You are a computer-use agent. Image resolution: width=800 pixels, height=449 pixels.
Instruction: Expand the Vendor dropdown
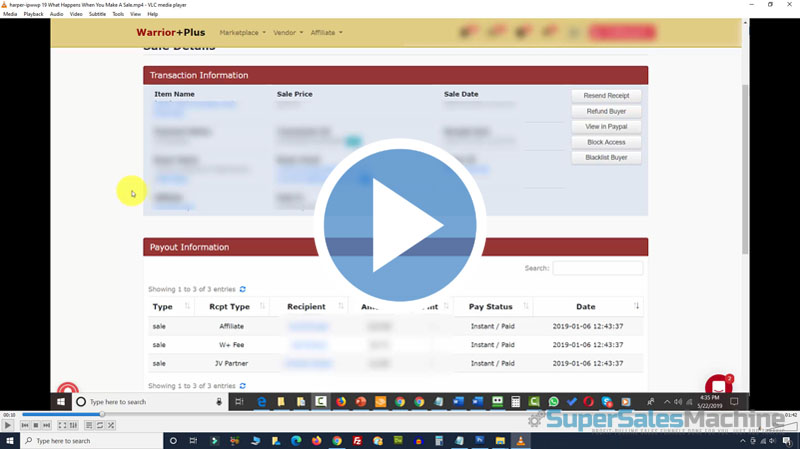(287, 33)
